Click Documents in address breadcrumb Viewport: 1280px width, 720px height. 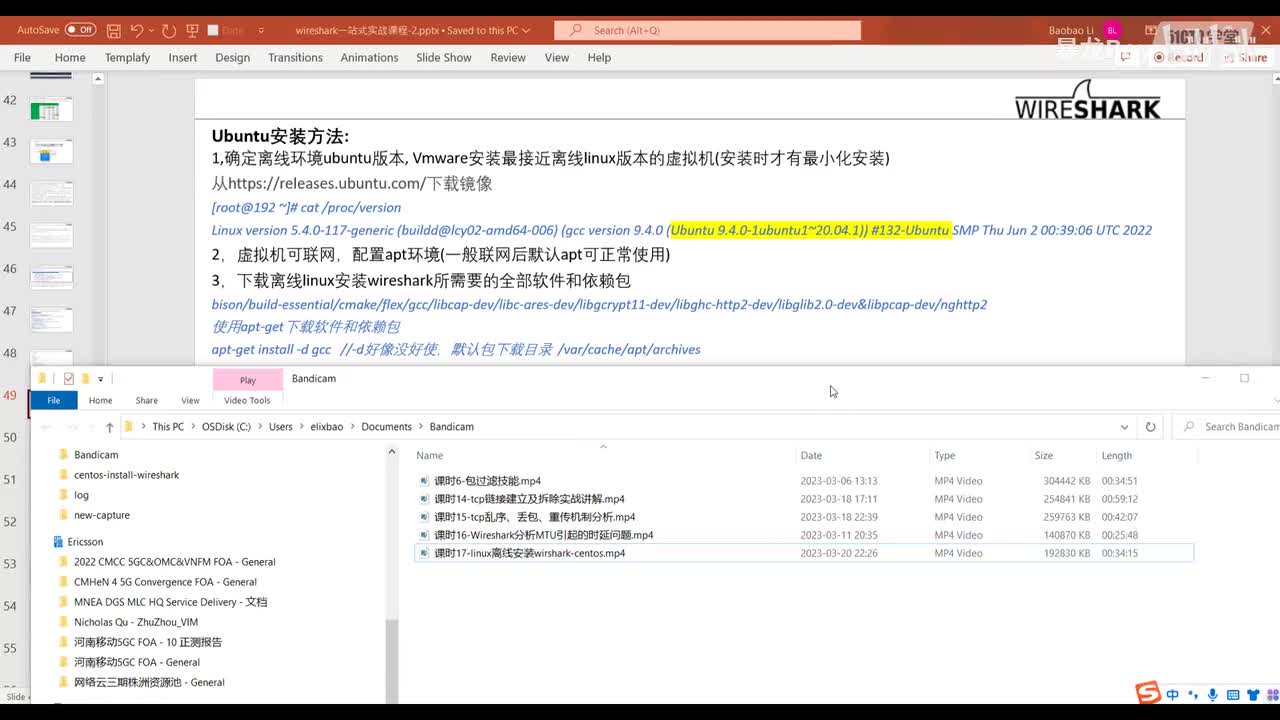point(387,427)
